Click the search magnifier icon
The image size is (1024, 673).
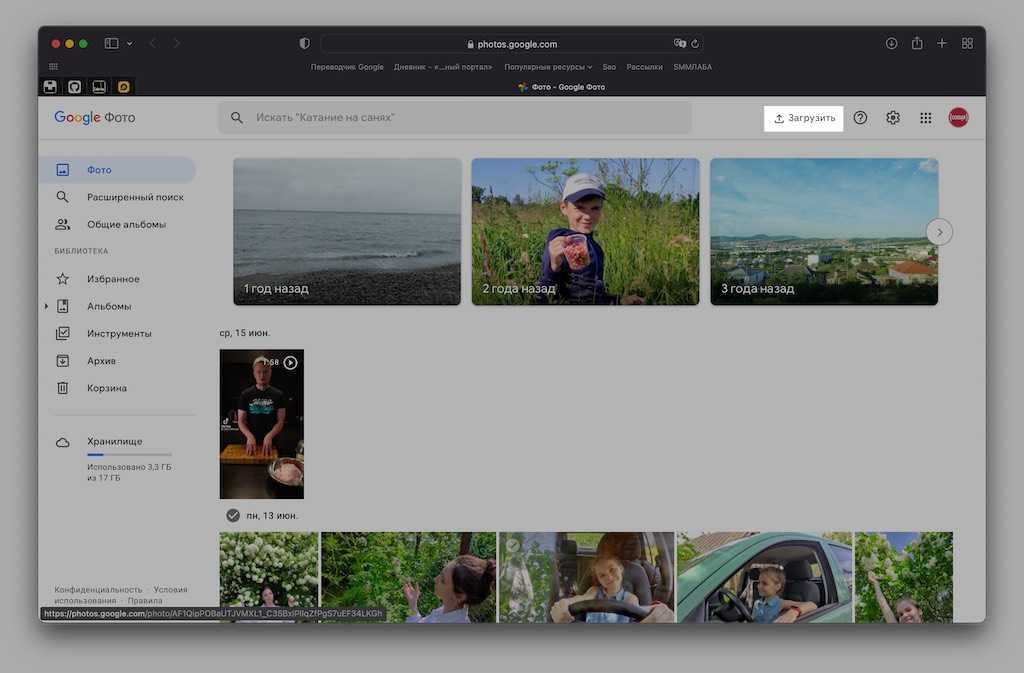[237, 118]
